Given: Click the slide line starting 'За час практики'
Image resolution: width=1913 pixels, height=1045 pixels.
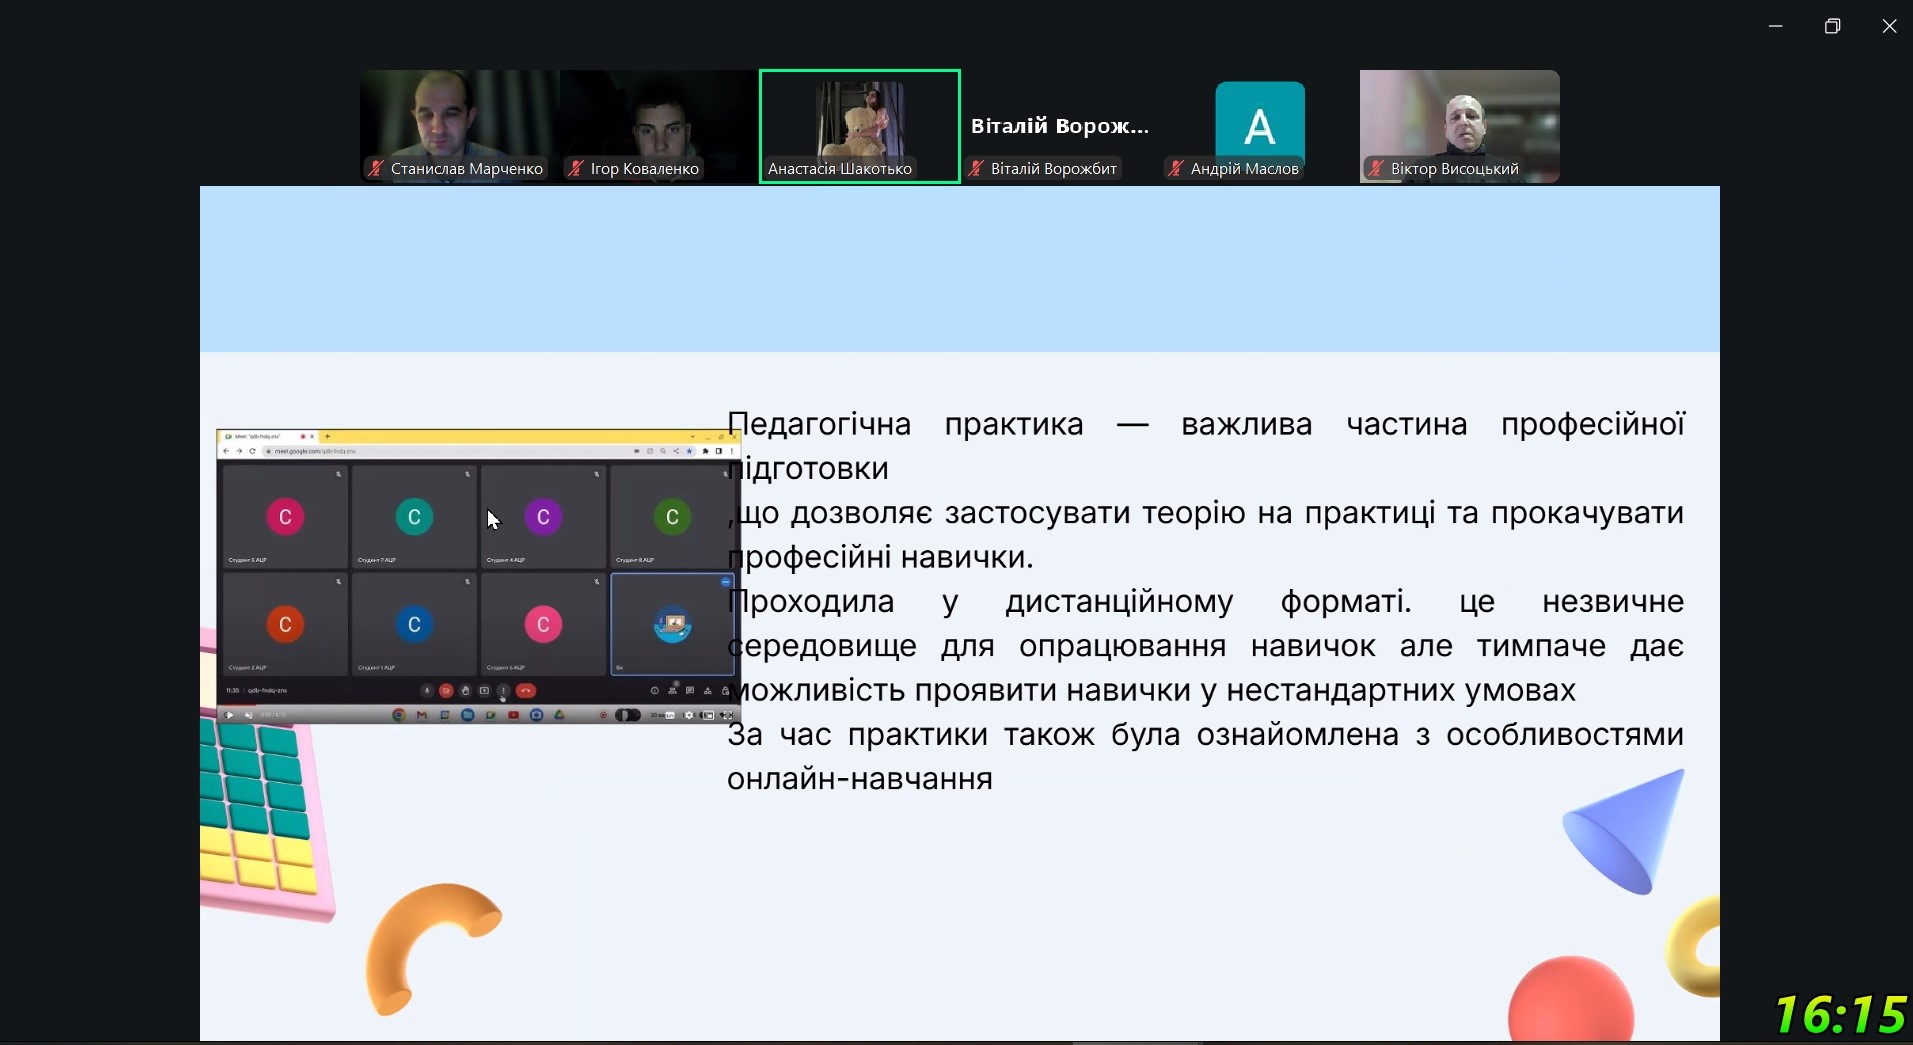Looking at the screenshot, I should [1206, 734].
